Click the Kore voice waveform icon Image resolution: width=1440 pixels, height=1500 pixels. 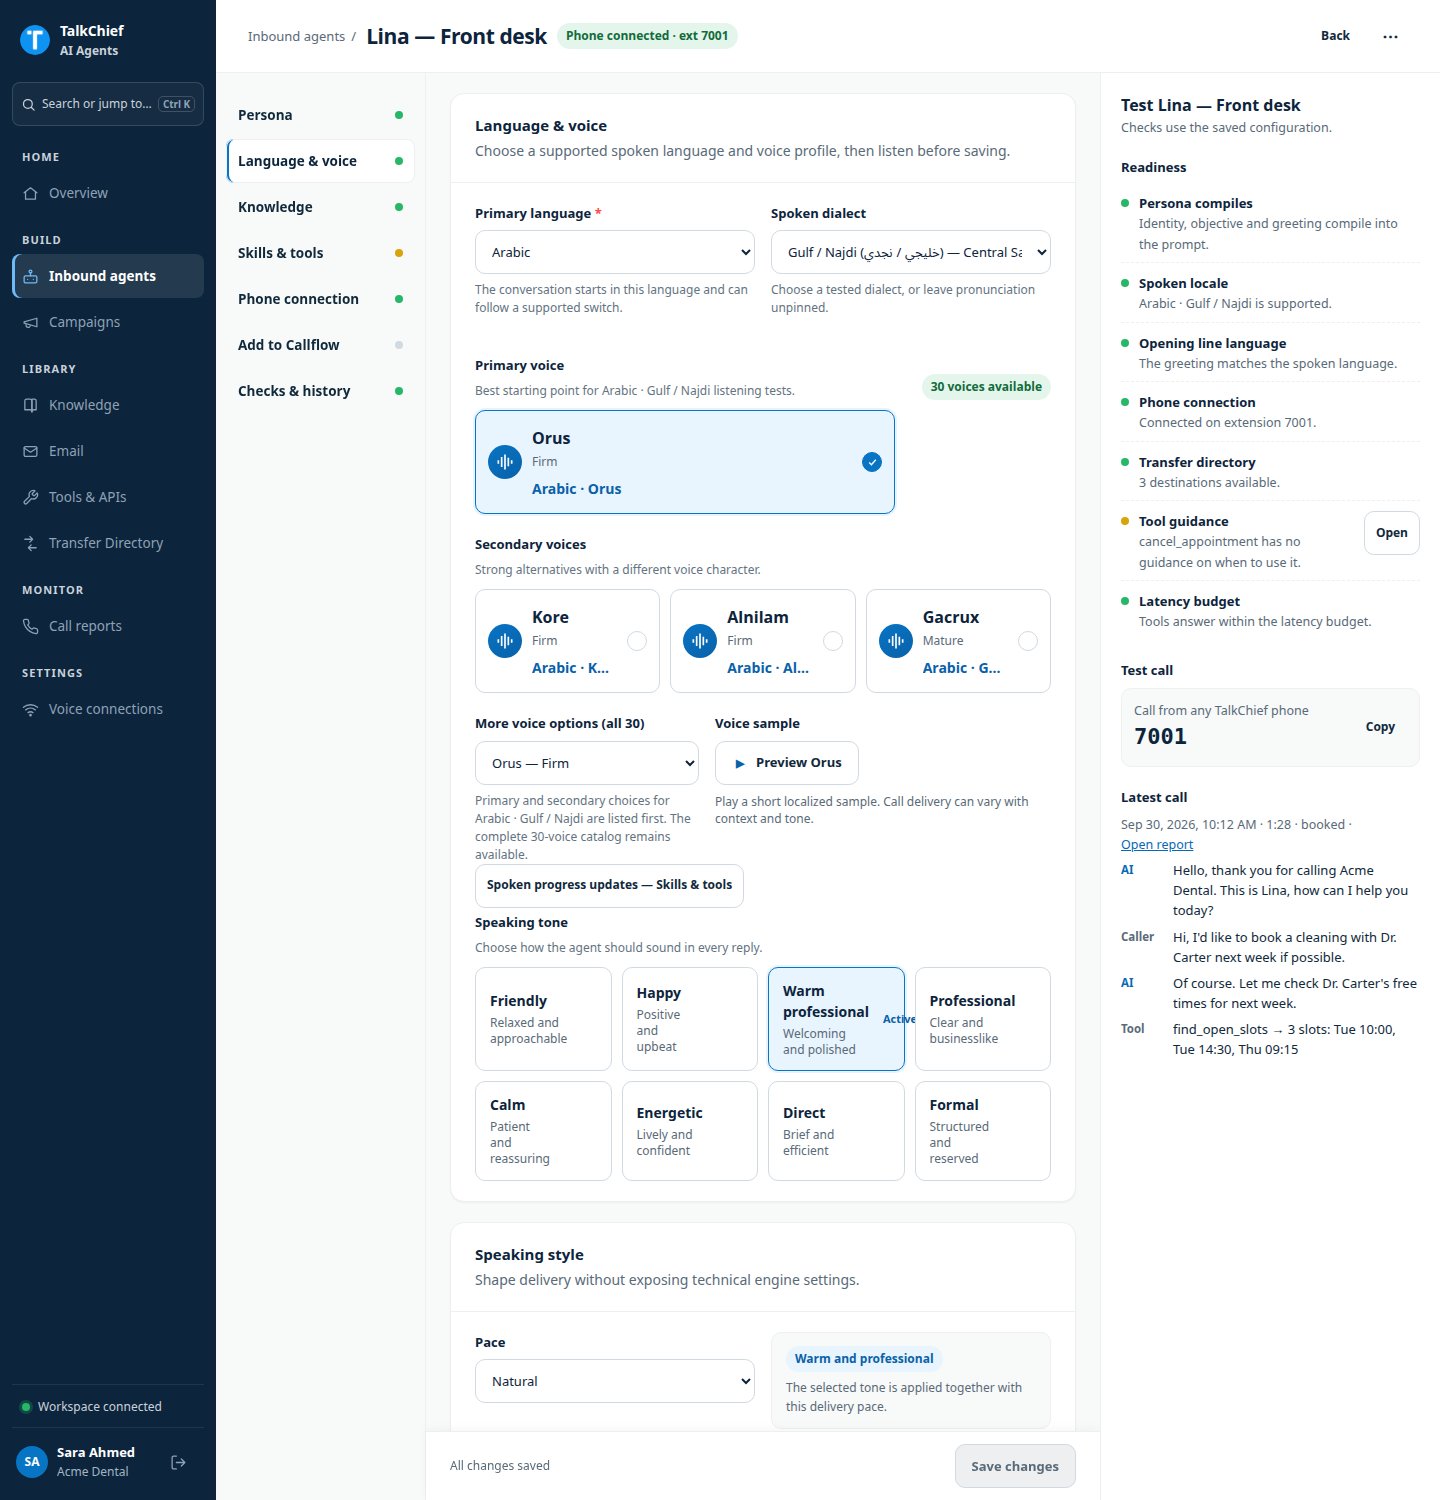point(505,641)
